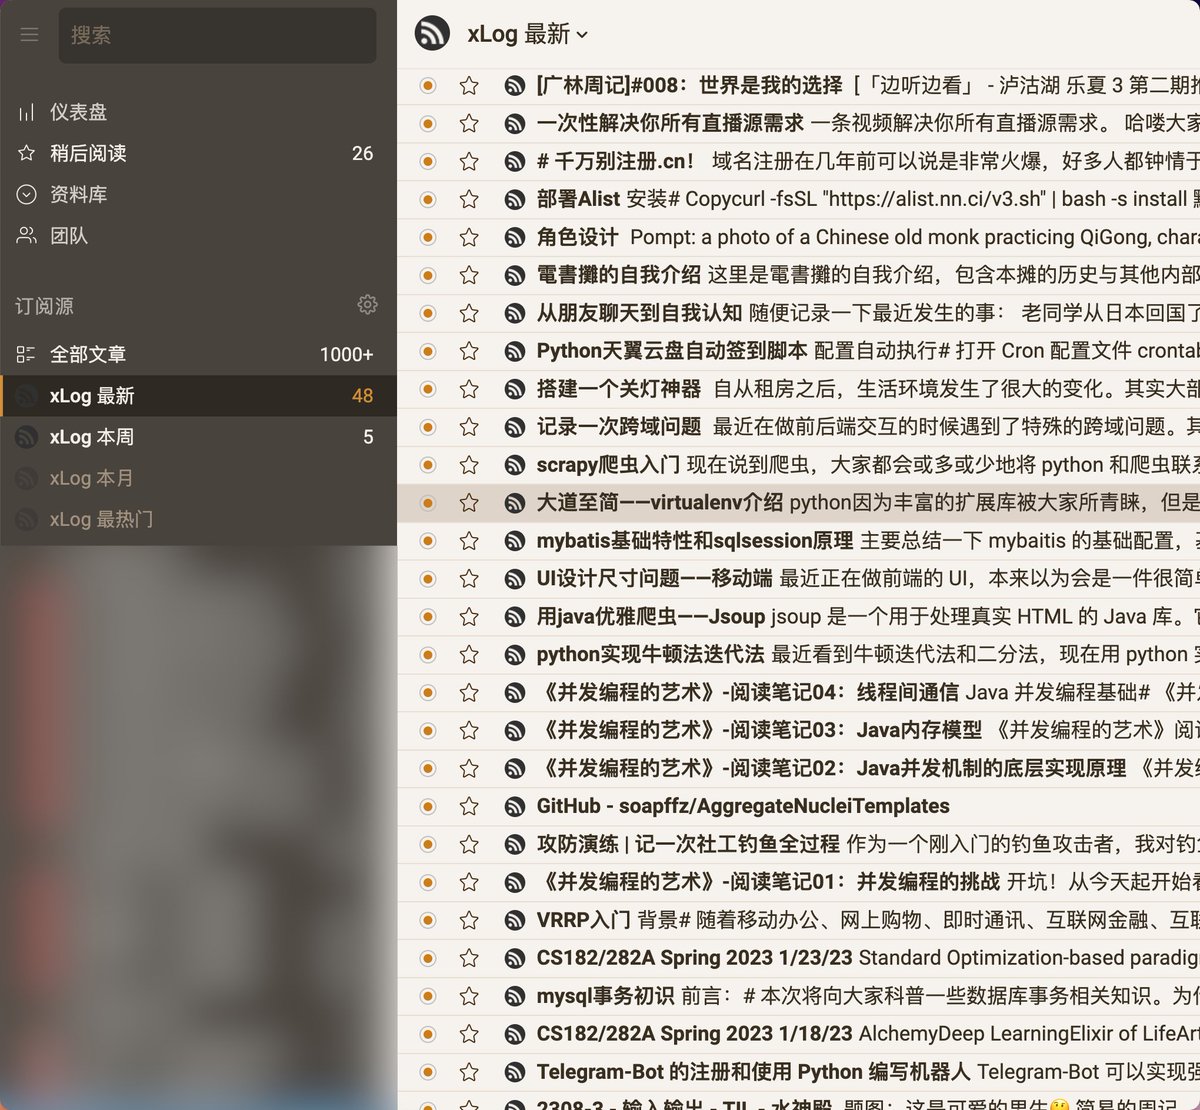Image resolution: width=1200 pixels, height=1110 pixels.
Task: Star the 角色设计 article
Action: tap(469, 238)
